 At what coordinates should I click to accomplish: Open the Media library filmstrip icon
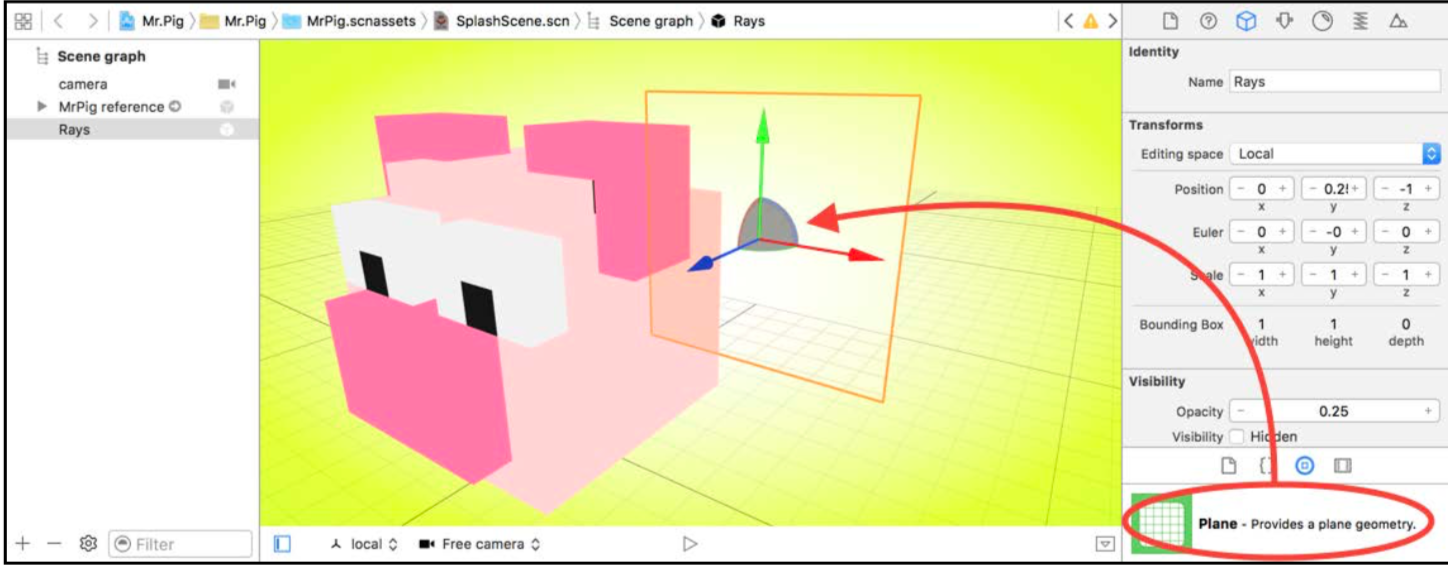pyautogui.click(x=1342, y=465)
